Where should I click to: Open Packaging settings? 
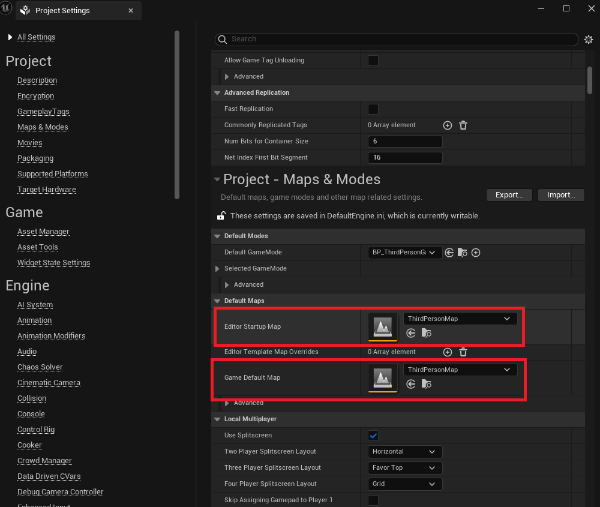[x=35, y=158]
